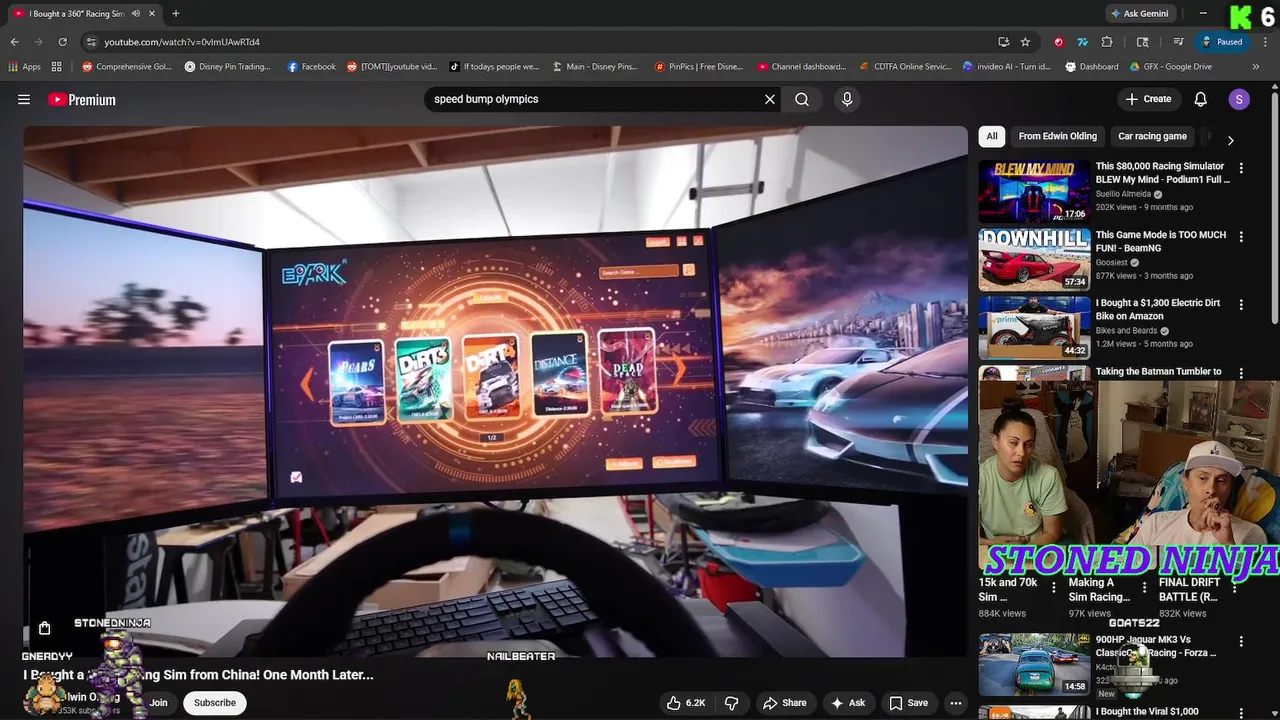The height and width of the screenshot is (720, 1280).
Task: Show more filter chips with arrow
Action: point(1230,140)
